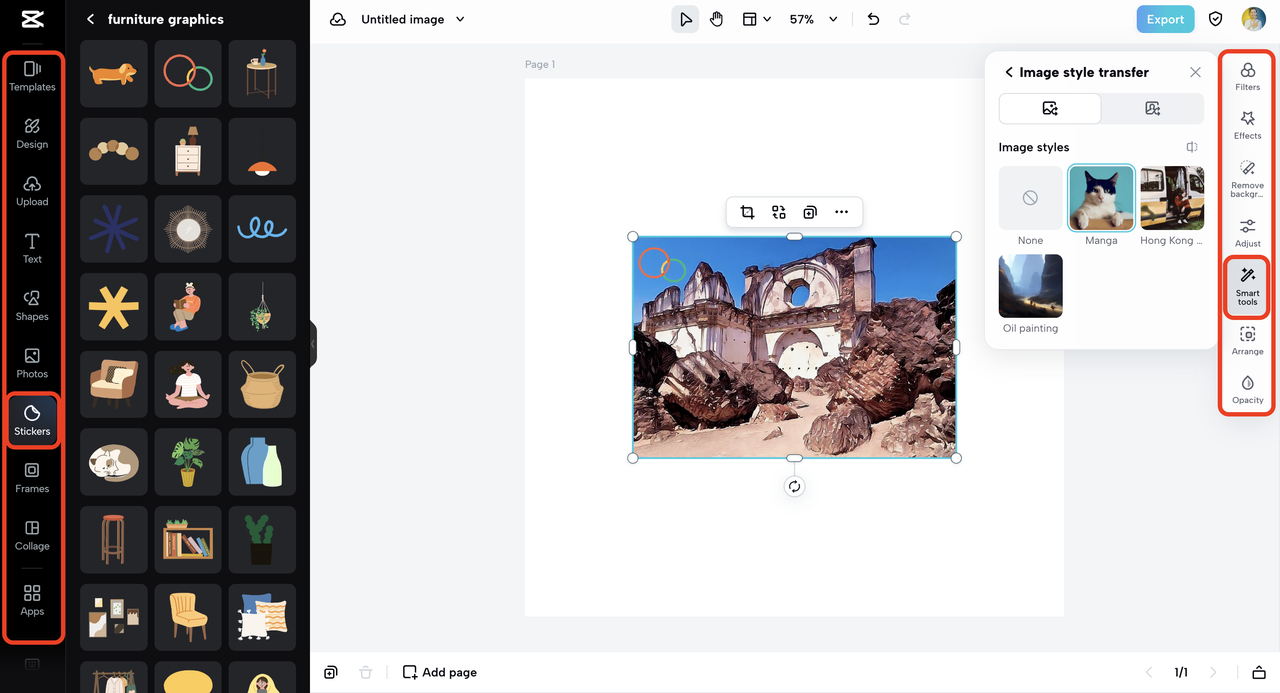Add the armchair with pillow sticker
This screenshot has width=1280, height=693.
point(113,384)
